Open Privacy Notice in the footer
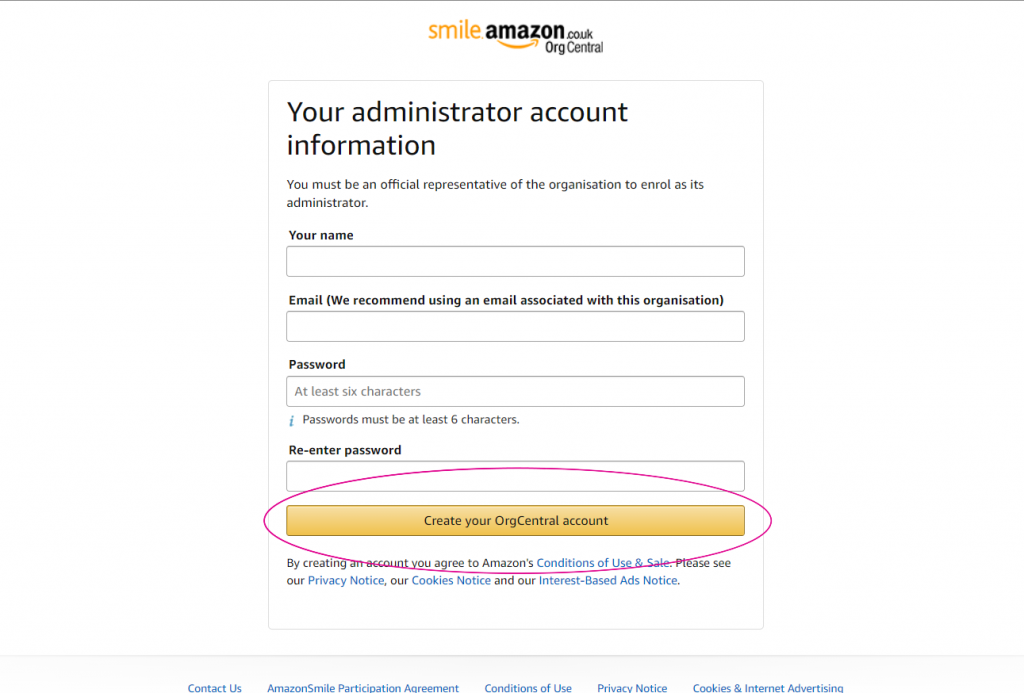The image size is (1024, 693). 632,687
